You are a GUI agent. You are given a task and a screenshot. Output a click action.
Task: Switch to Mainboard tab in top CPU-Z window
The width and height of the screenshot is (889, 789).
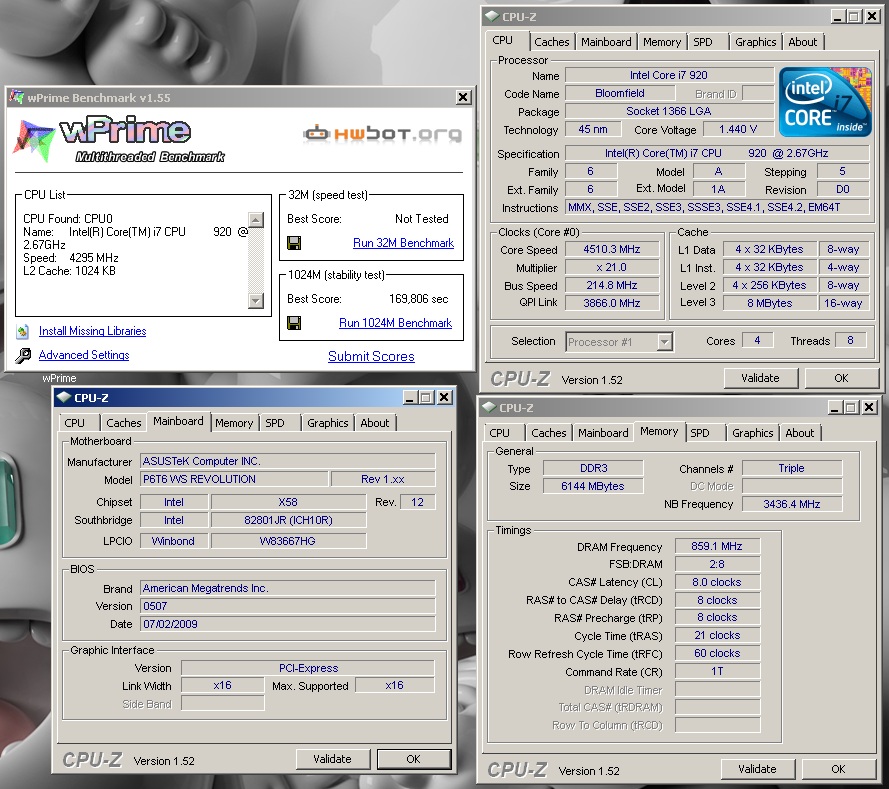tap(606, 42)
